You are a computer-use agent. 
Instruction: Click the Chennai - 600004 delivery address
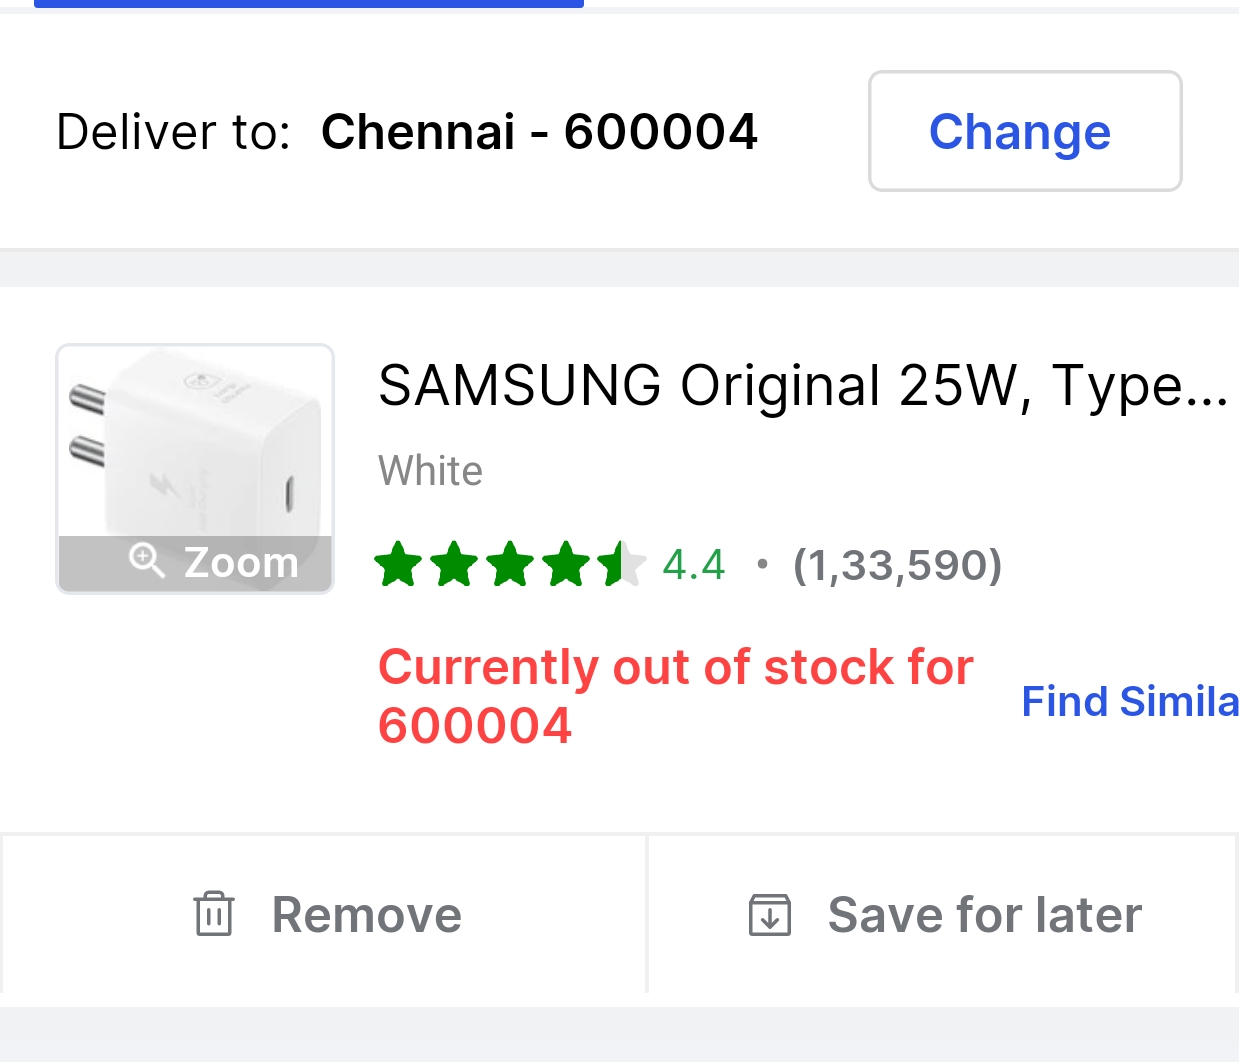pyautogui.click(x=539, y=132)
